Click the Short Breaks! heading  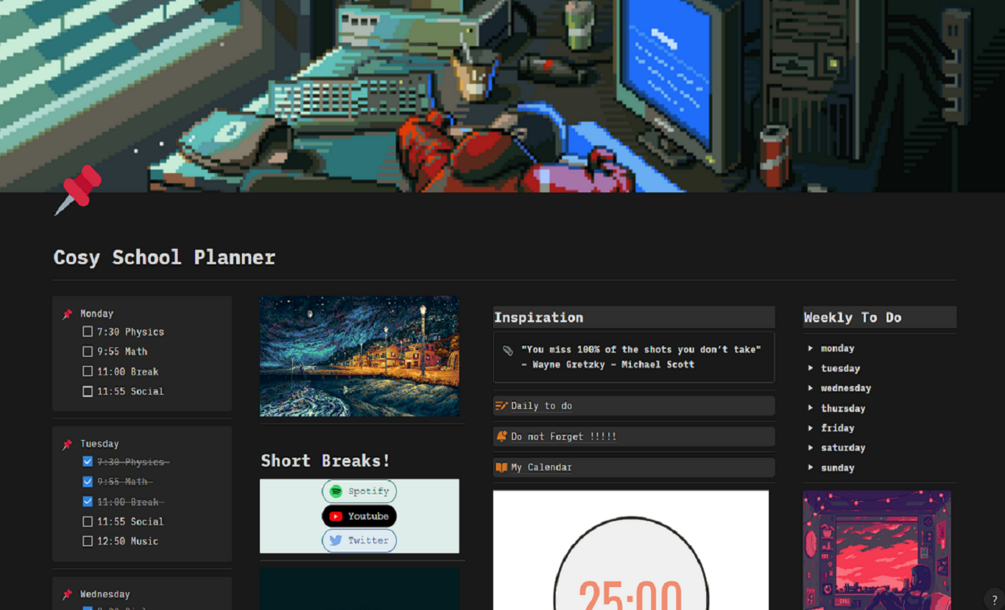325,461
